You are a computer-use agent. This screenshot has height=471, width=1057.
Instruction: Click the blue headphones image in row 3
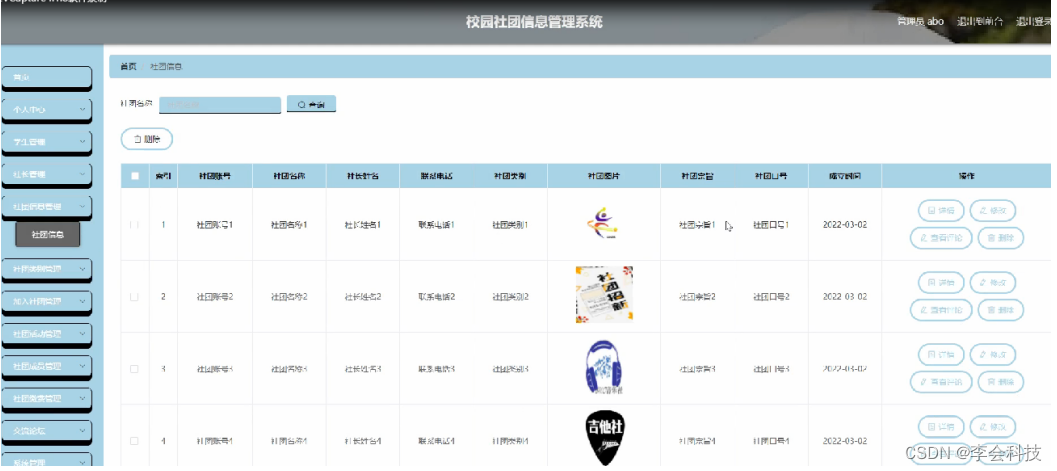pyautogui.click(x=604, y=367)
